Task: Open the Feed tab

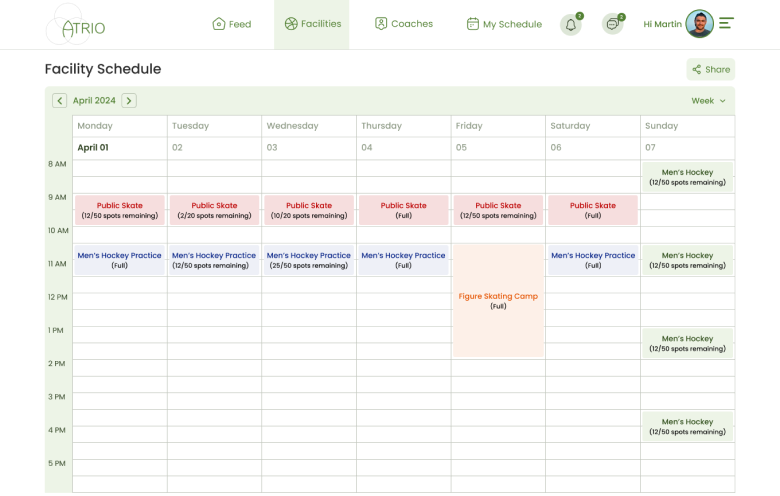Action: 232,24
